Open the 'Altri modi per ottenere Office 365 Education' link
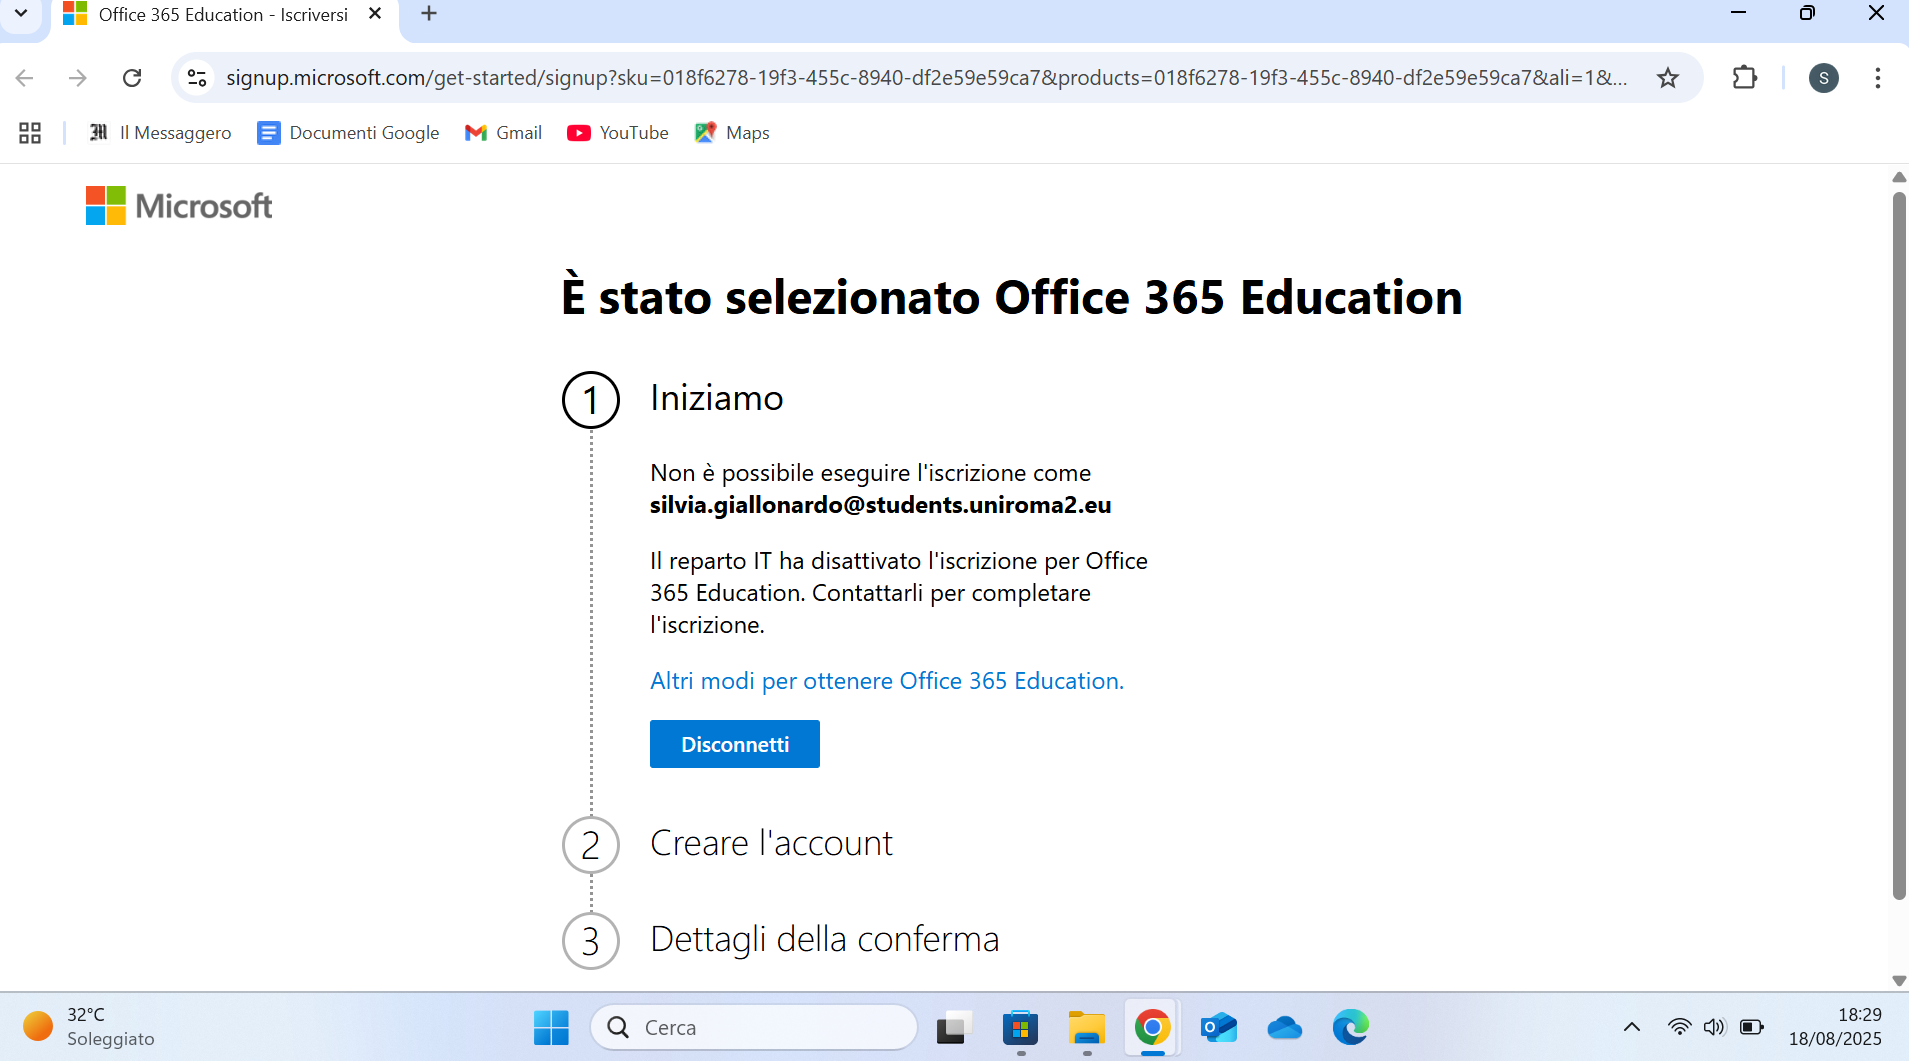This screenshot has height=1061, width=1909. click(x=887, y=681)
